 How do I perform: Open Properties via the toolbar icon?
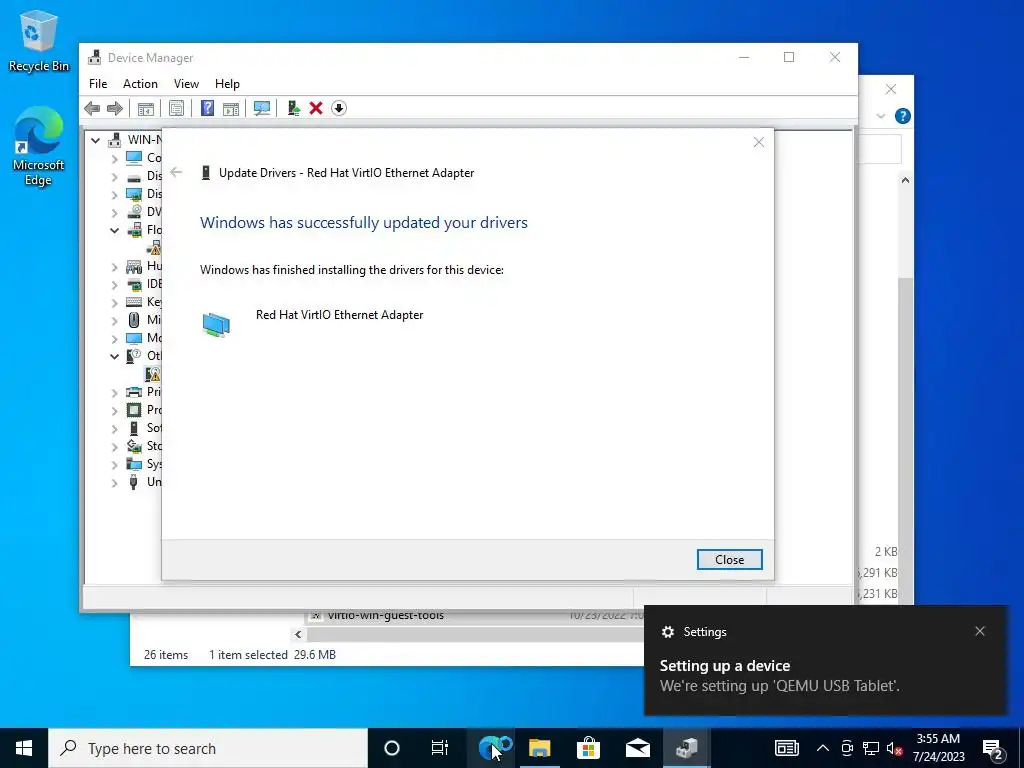pyautogui.click(x=176, y=108)
